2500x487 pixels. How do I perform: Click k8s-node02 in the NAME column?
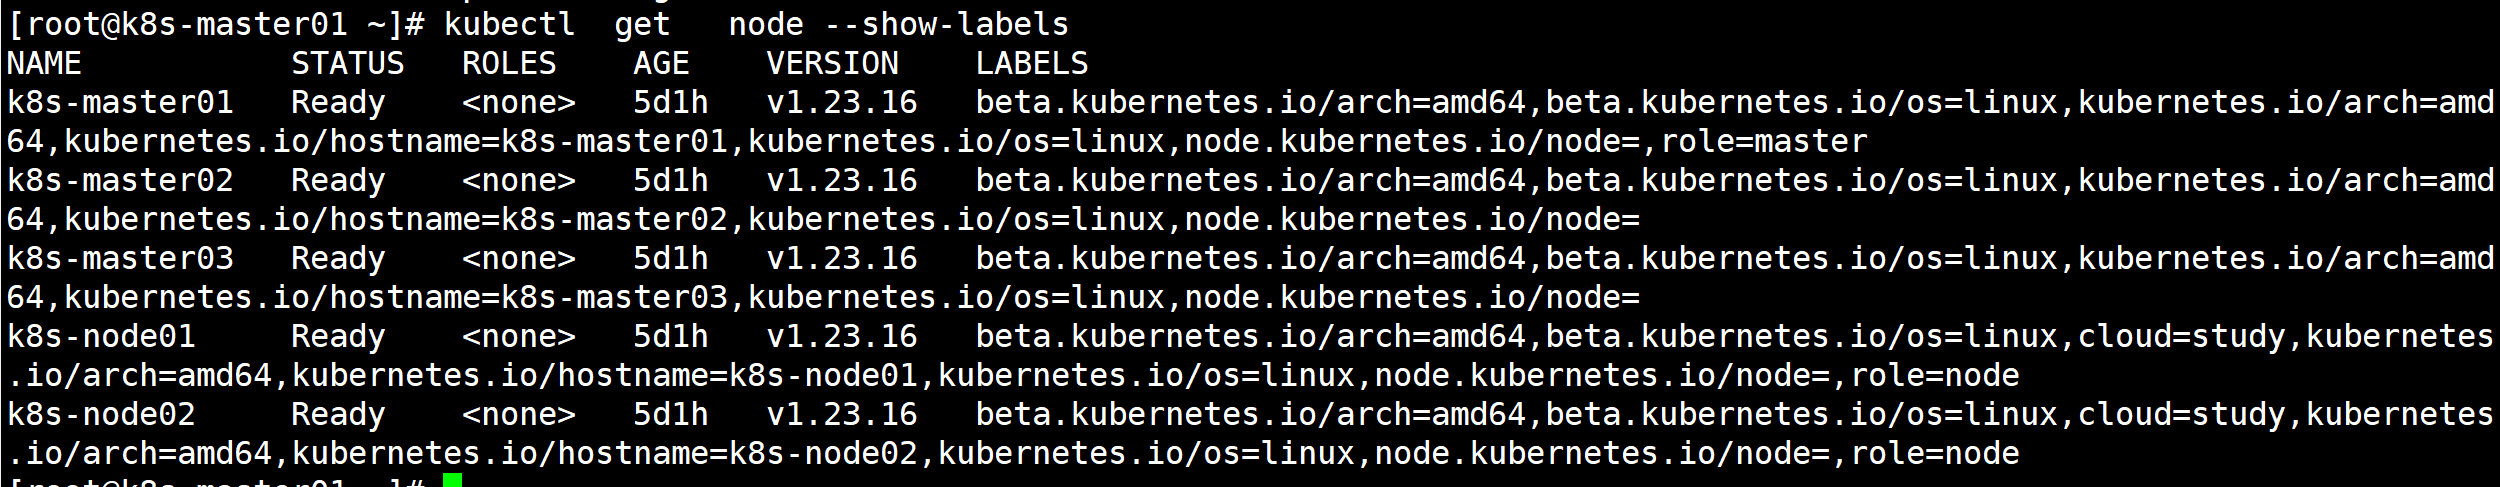[101, 415]
